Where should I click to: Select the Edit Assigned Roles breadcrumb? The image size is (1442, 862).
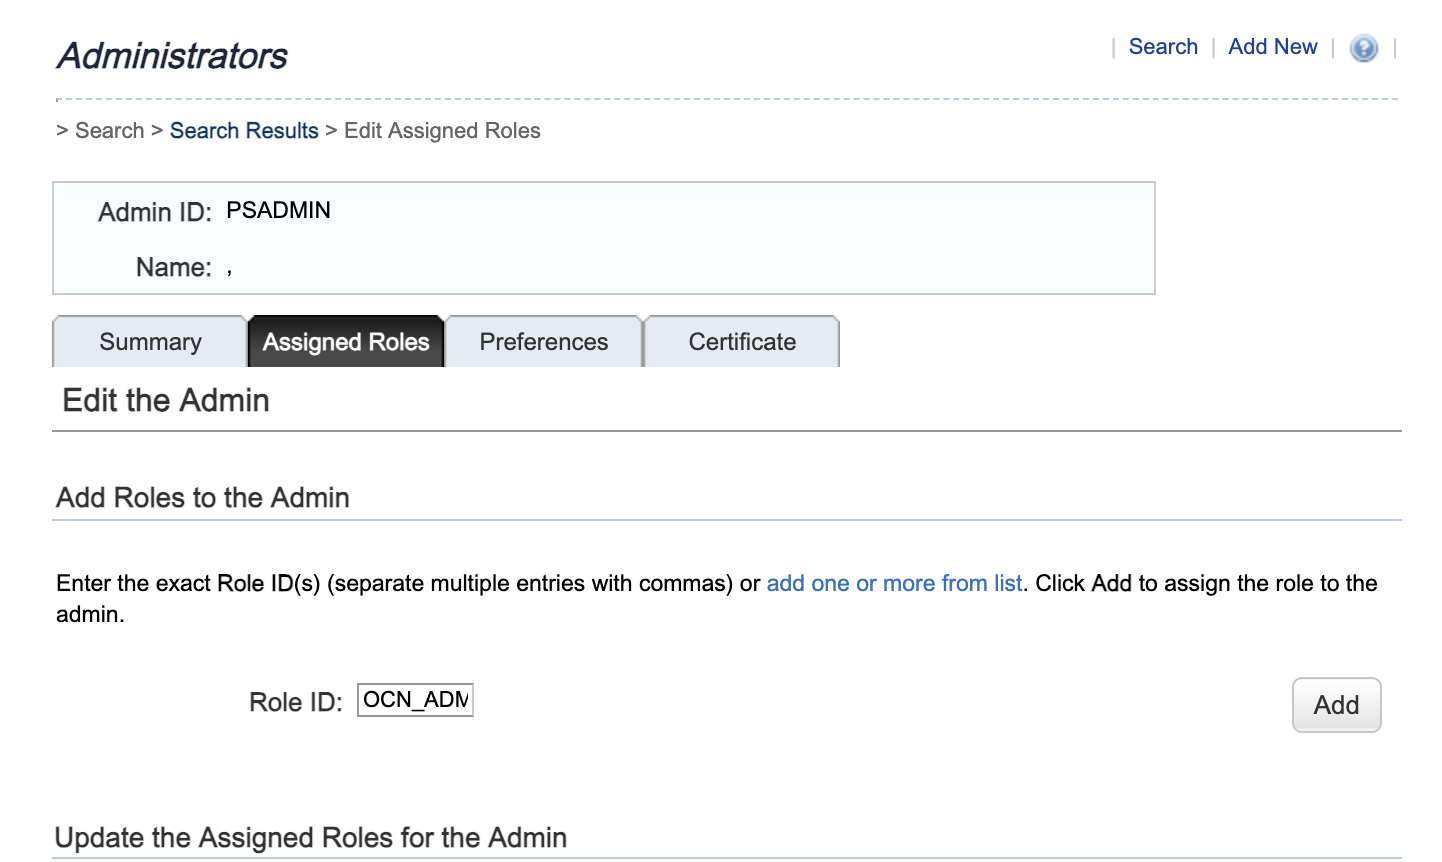click(x=441, y=130)
